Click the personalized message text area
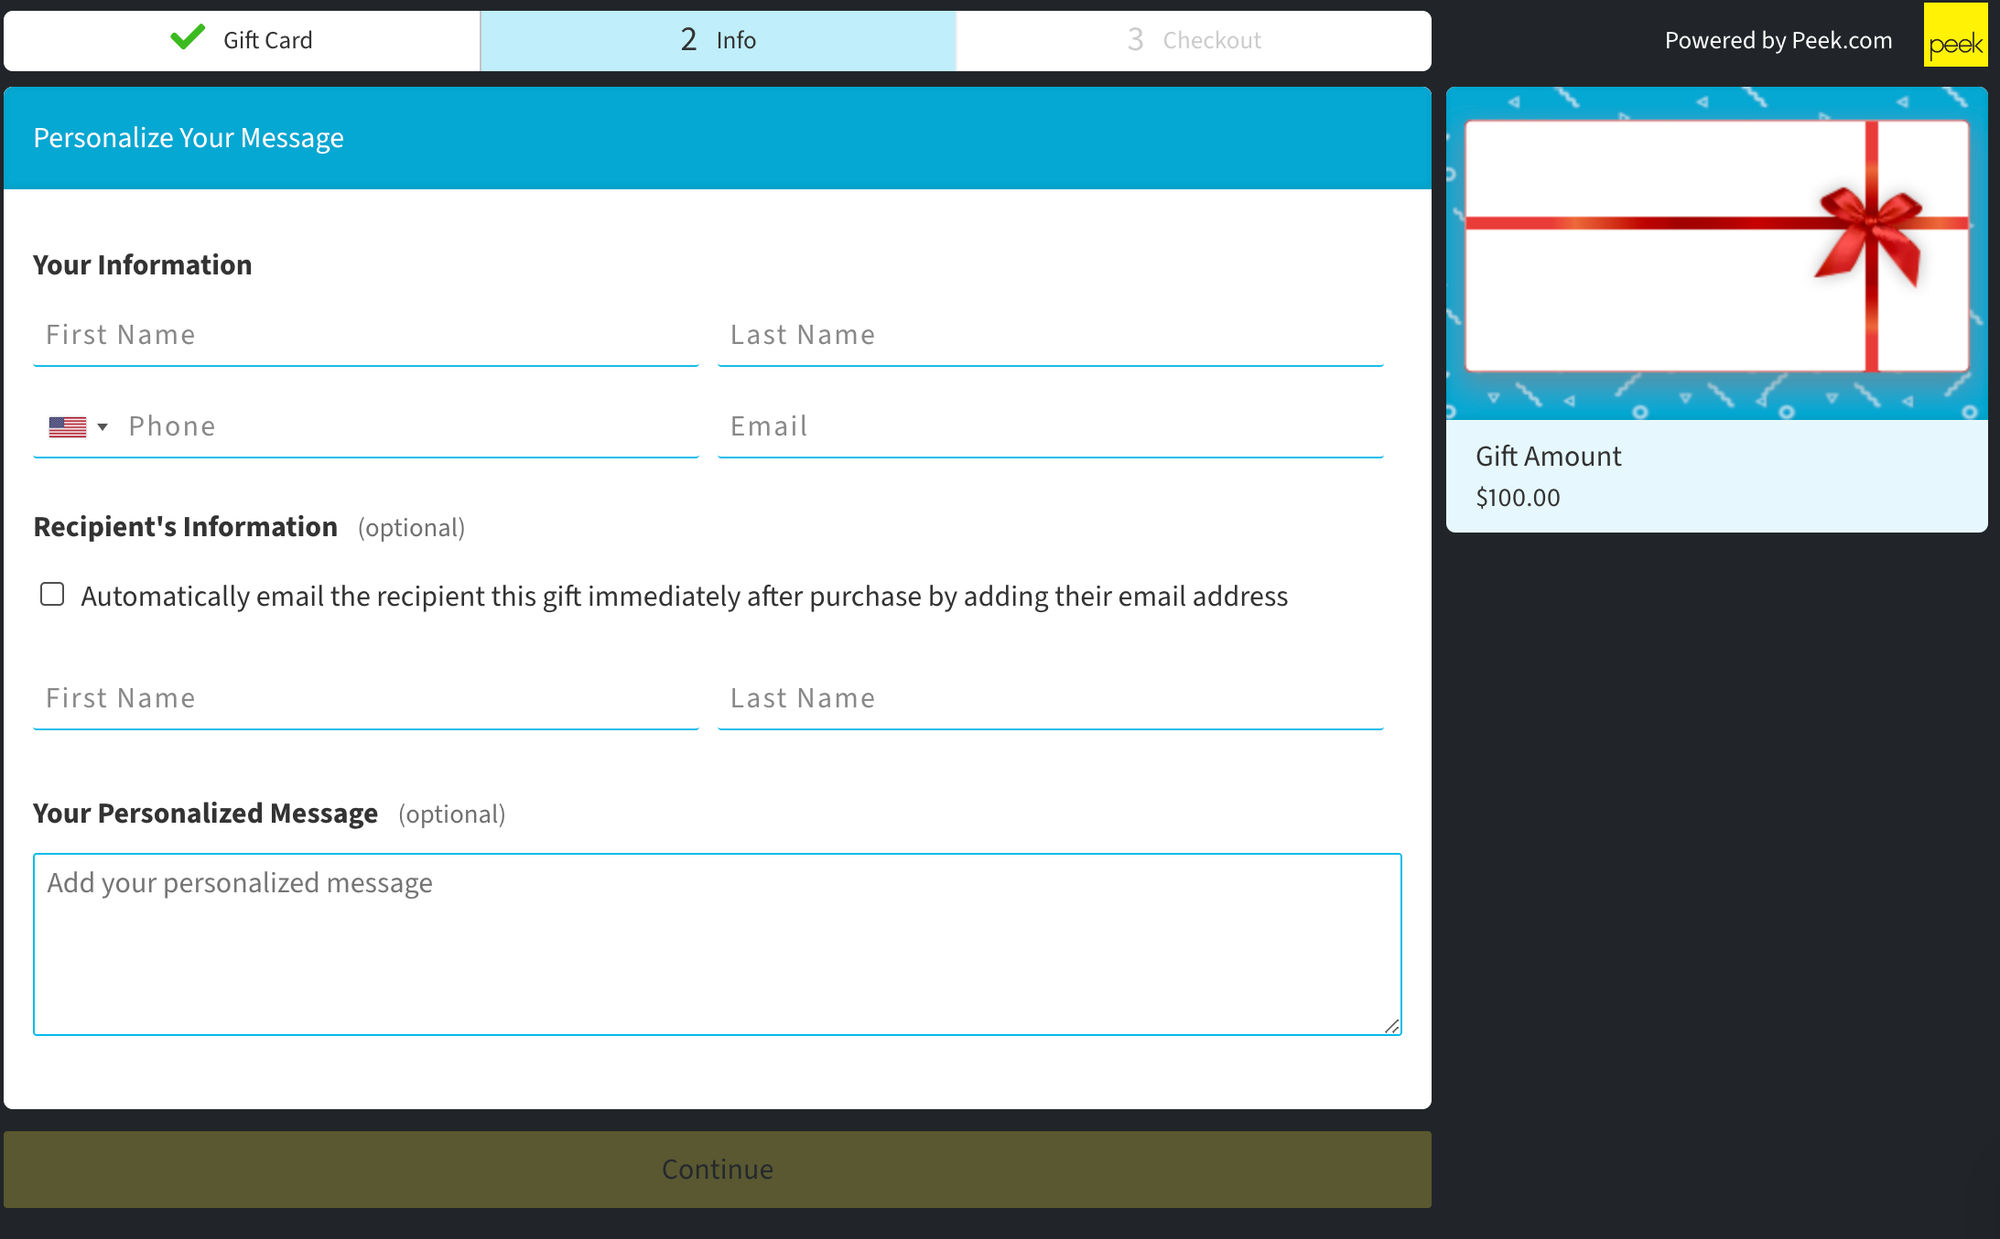 point(716,944)
